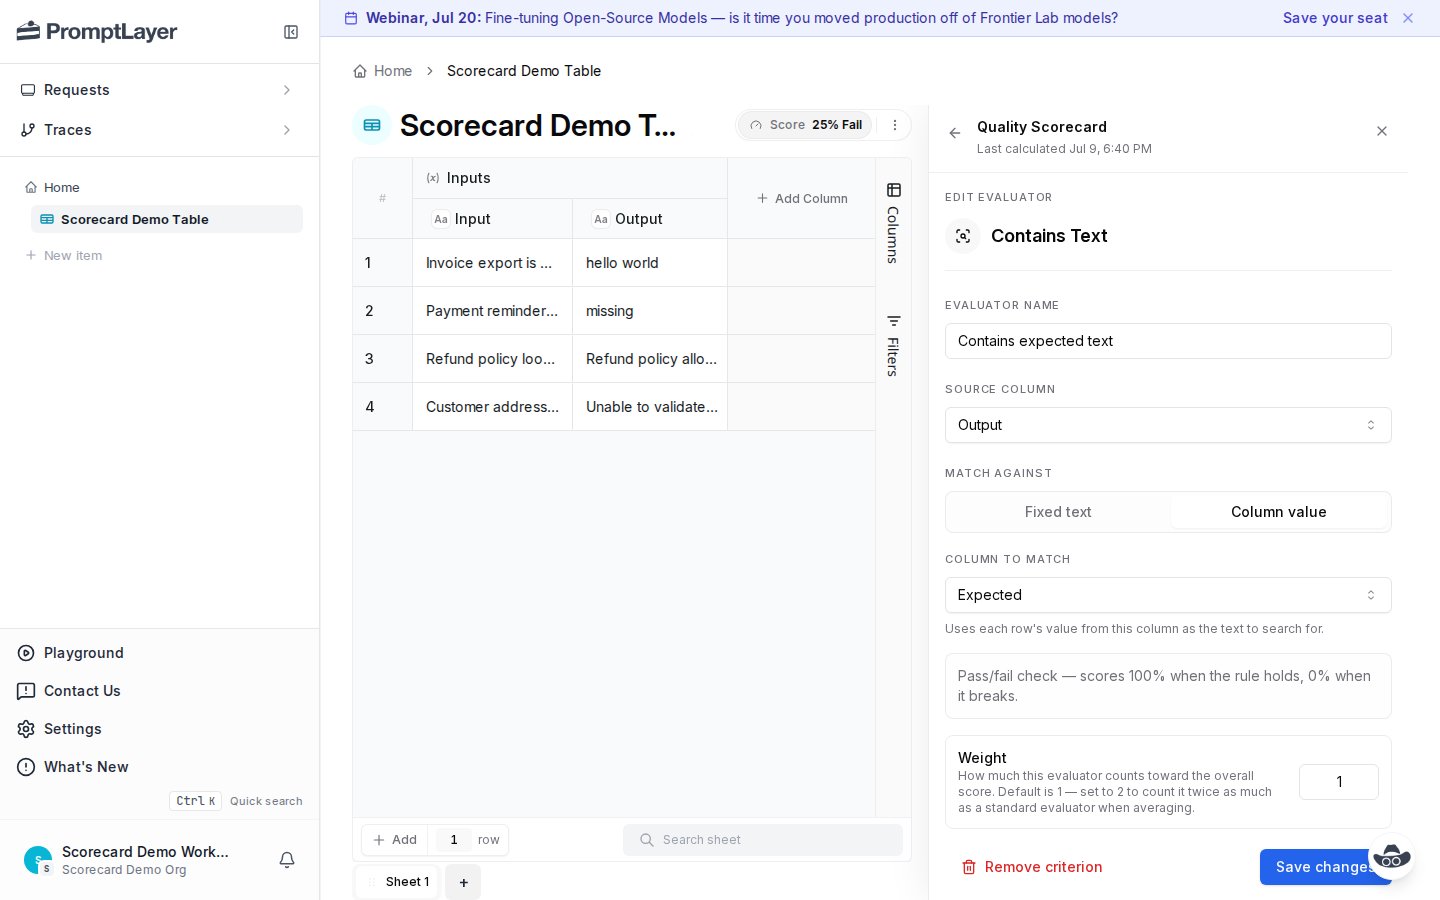Viewport: 1440px width, 900px height.
Task: Collapse the sidebar panel icon
Action: pyautogui.click(x=291, y=32)
